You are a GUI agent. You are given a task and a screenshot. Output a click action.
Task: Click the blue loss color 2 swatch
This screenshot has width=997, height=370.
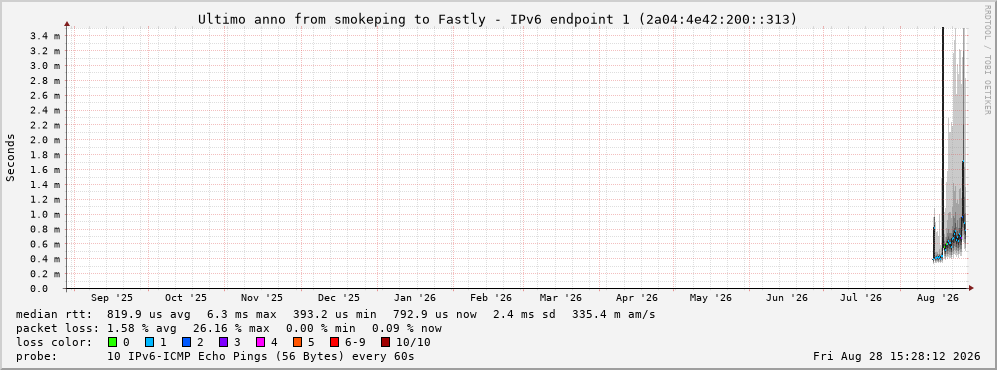point(186,342)
